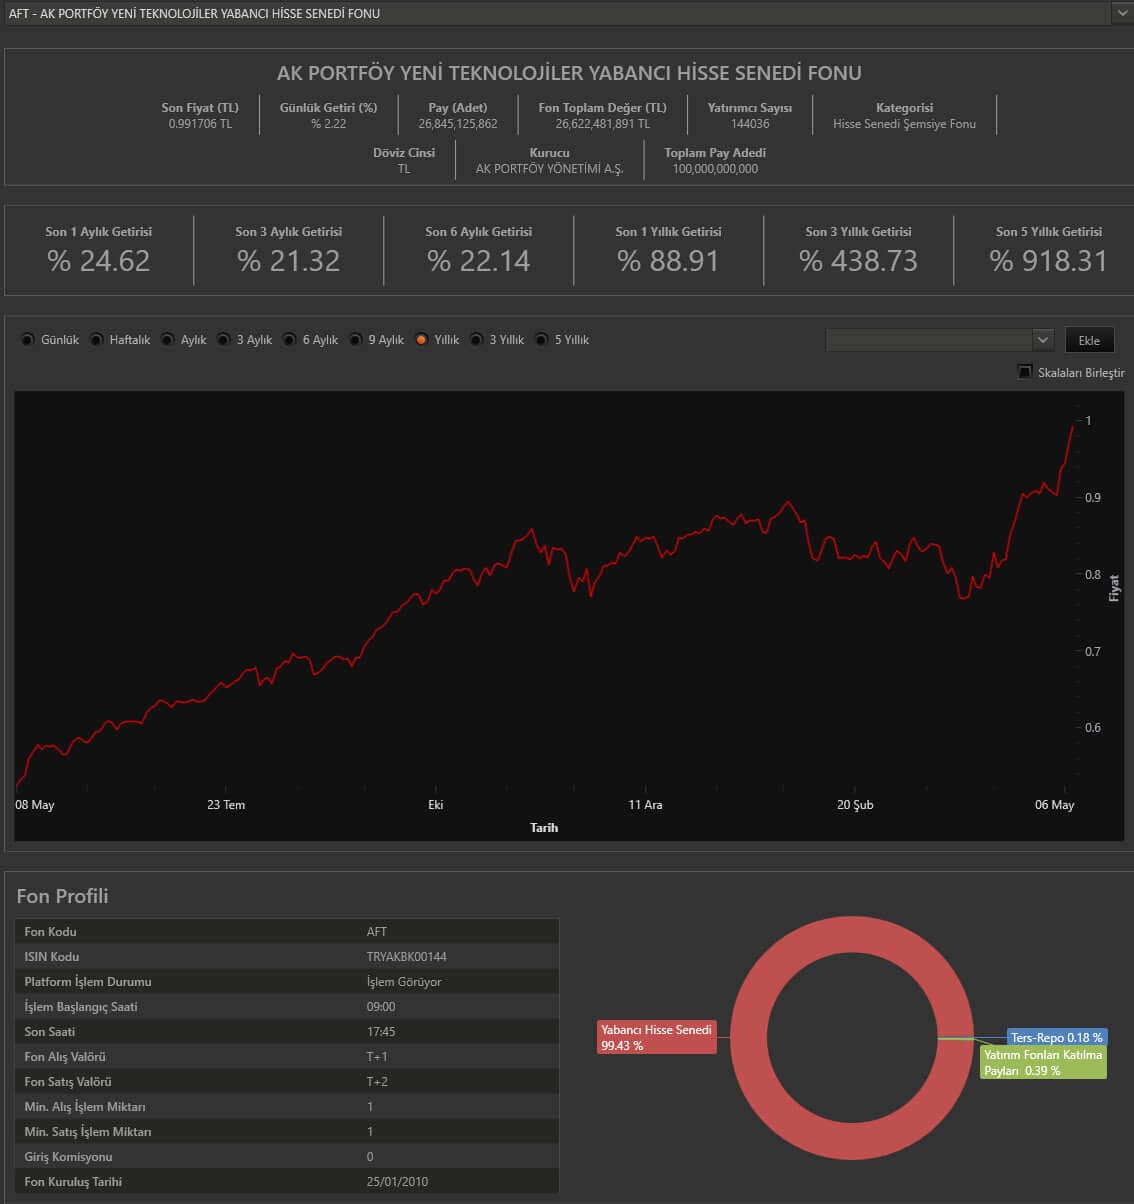Select the Yıllık radio button
The width and height of the screenshot is (1134, 1204).
pos(421,340)
